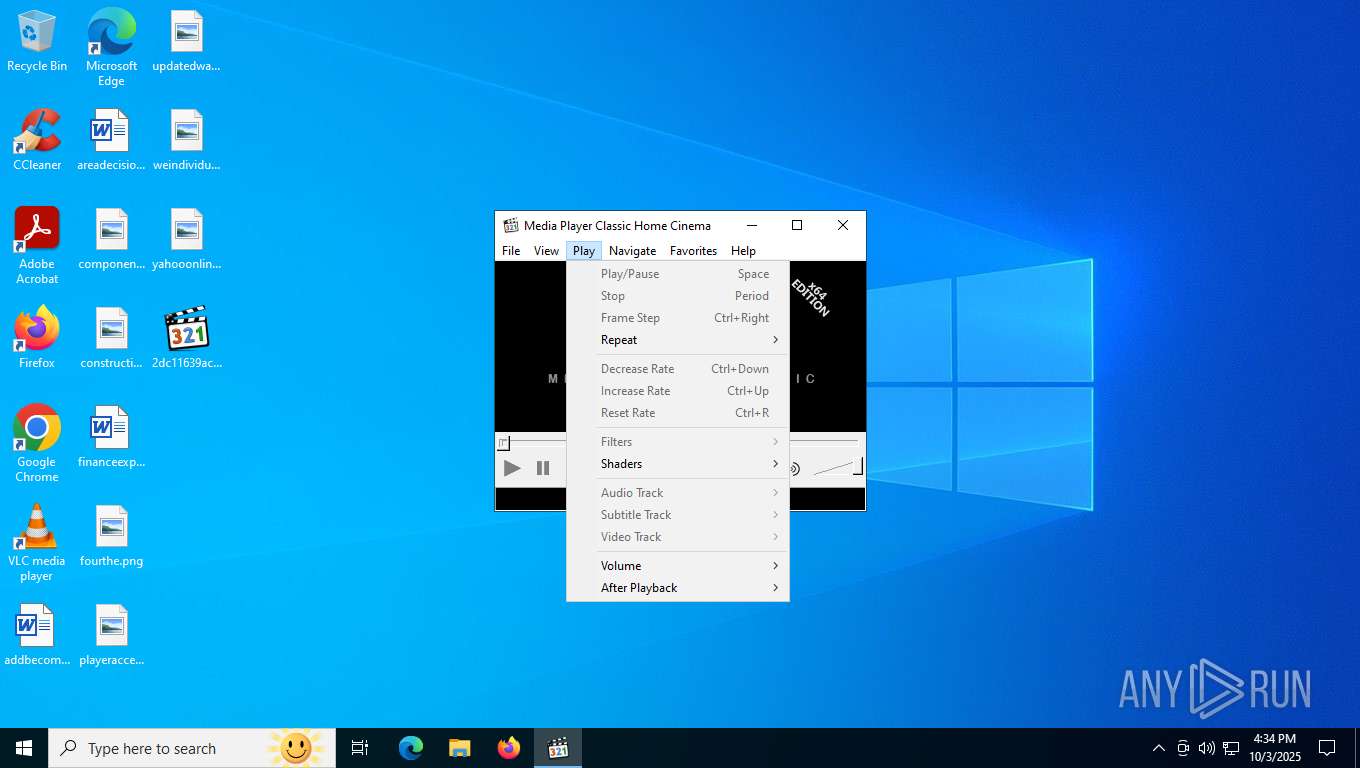Choose Increase Rate menu entry
The width and height of the screenshot is (1360, 768).
pos(678,391)
